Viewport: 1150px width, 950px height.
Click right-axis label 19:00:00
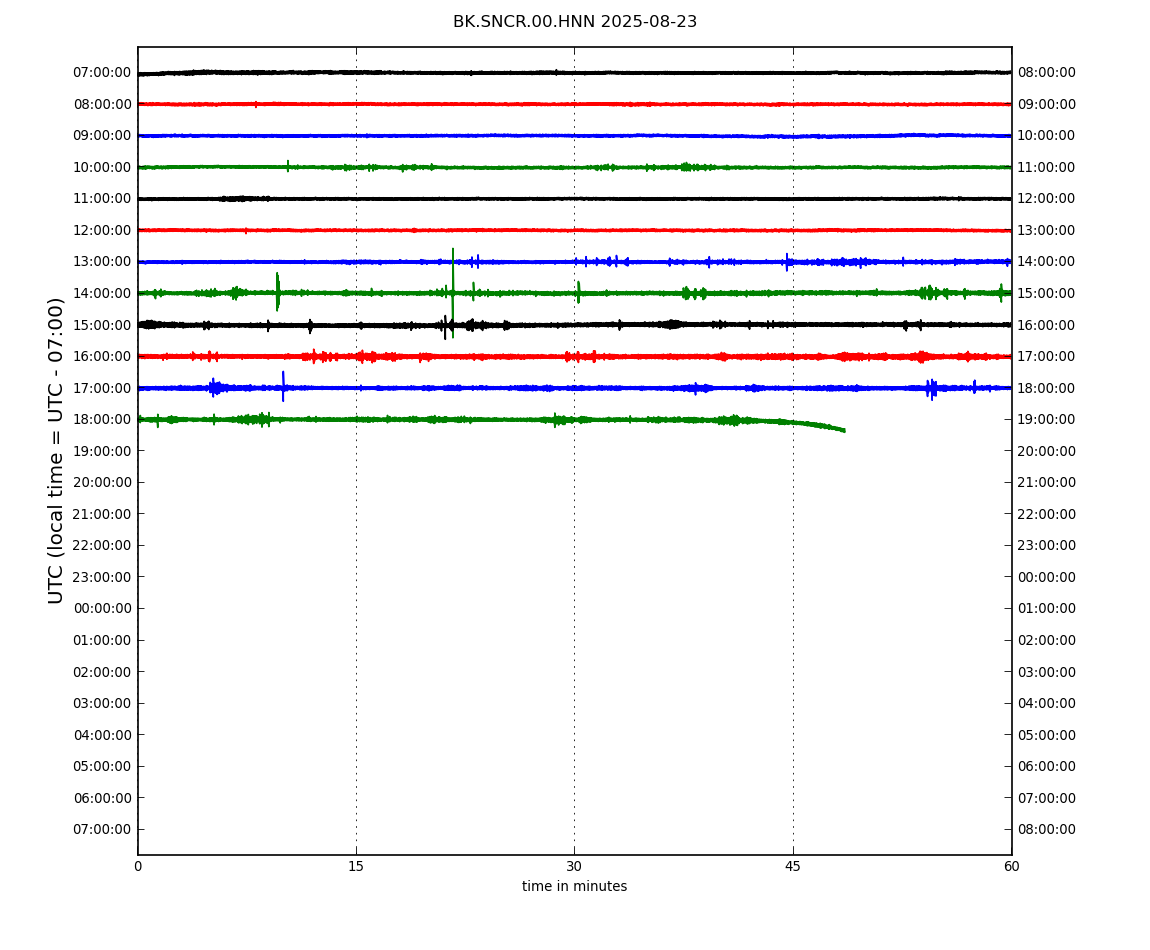click(x=1047, y=420)
